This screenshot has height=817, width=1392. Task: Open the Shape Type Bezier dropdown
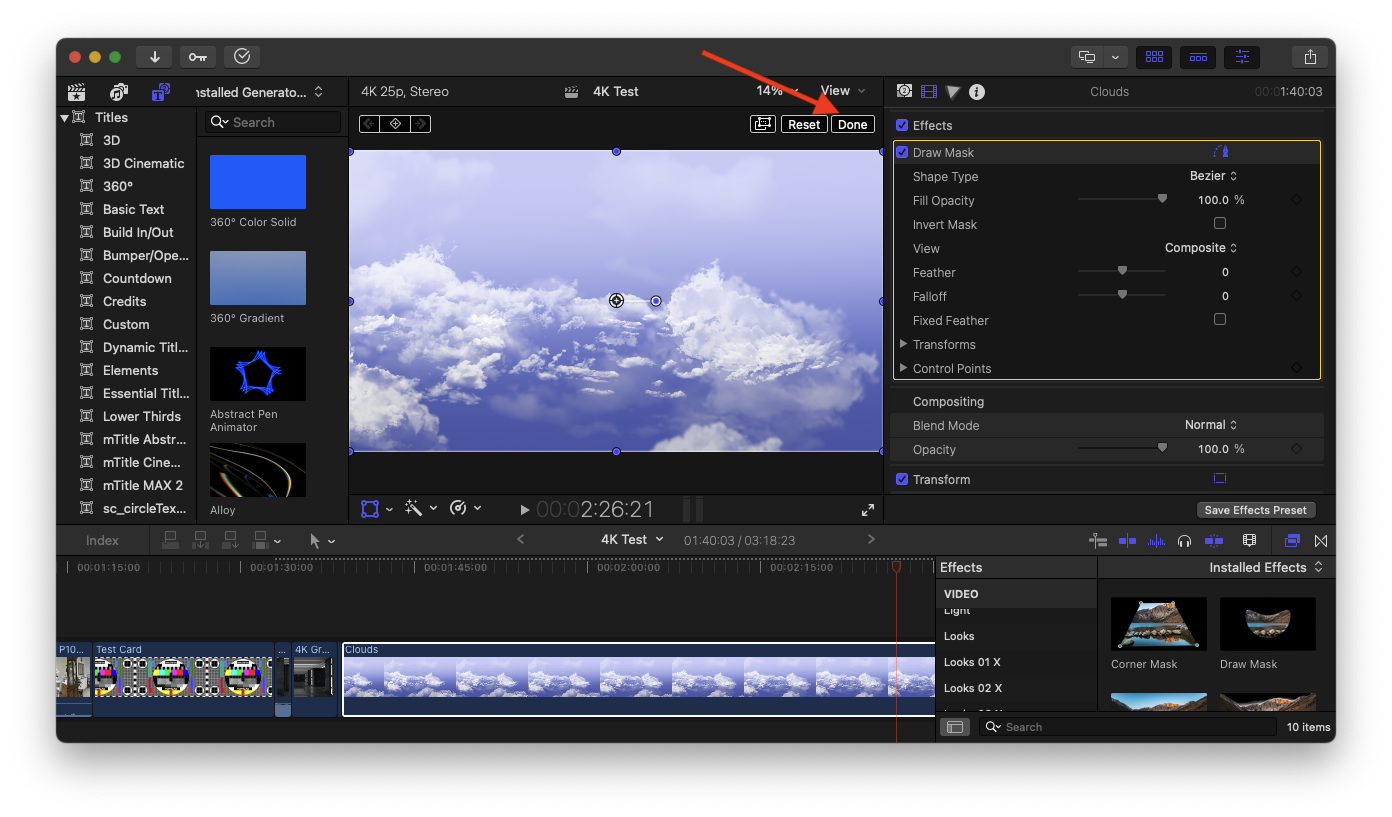pos(1213,176)
